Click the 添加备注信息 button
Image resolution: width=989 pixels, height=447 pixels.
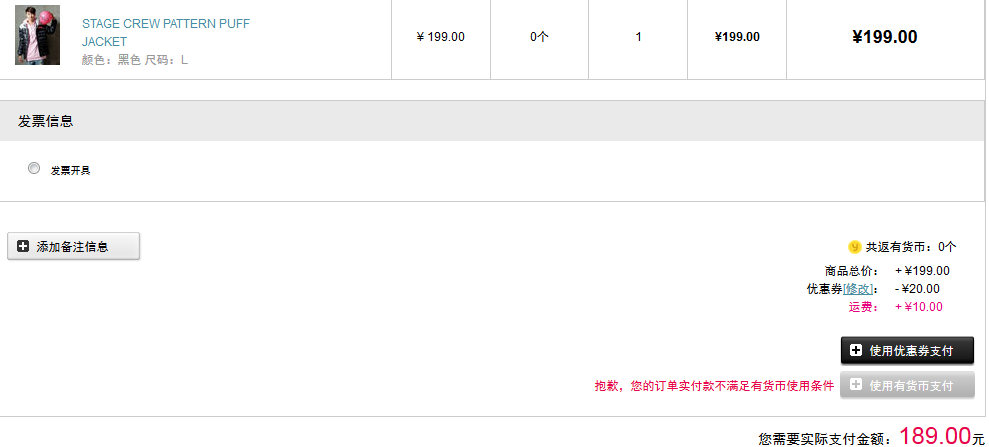pyautogui.click(x=73, y=246)
